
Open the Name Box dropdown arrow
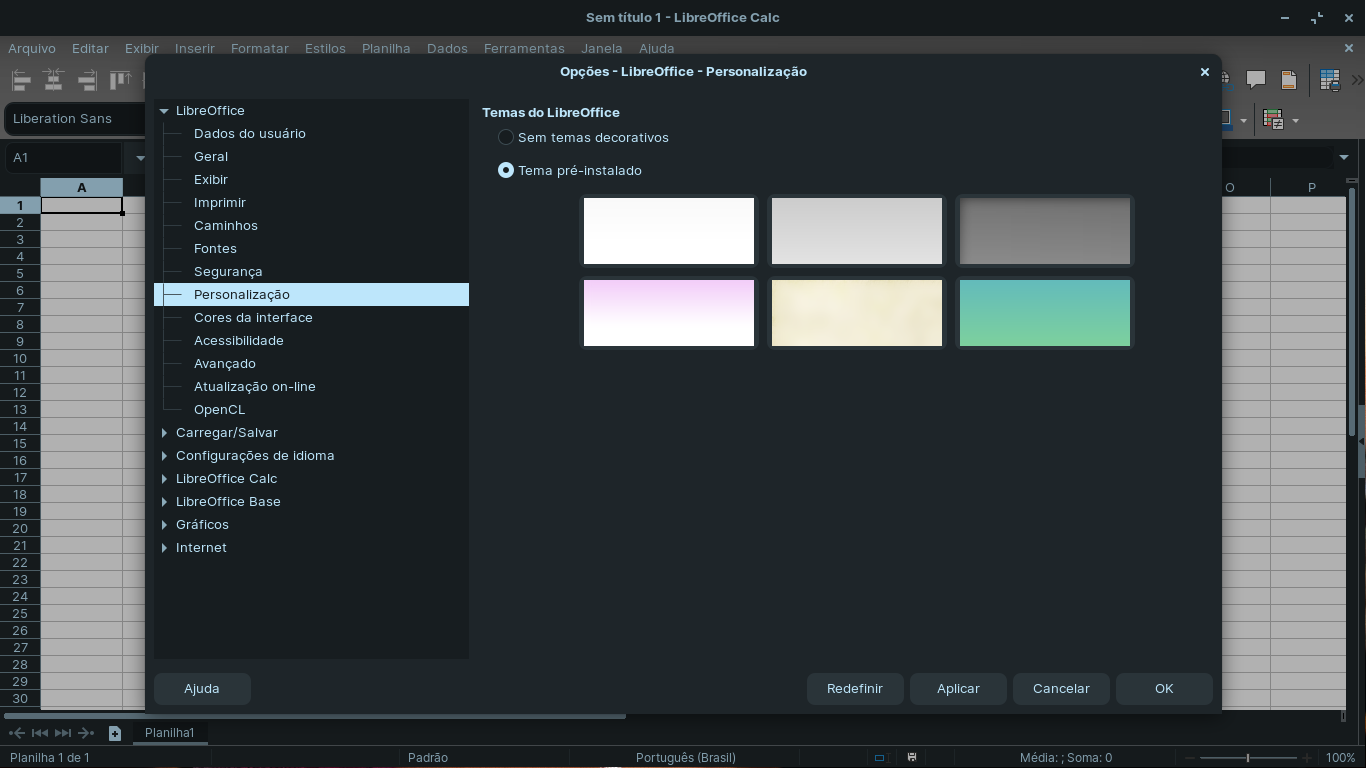coord(139,157)
